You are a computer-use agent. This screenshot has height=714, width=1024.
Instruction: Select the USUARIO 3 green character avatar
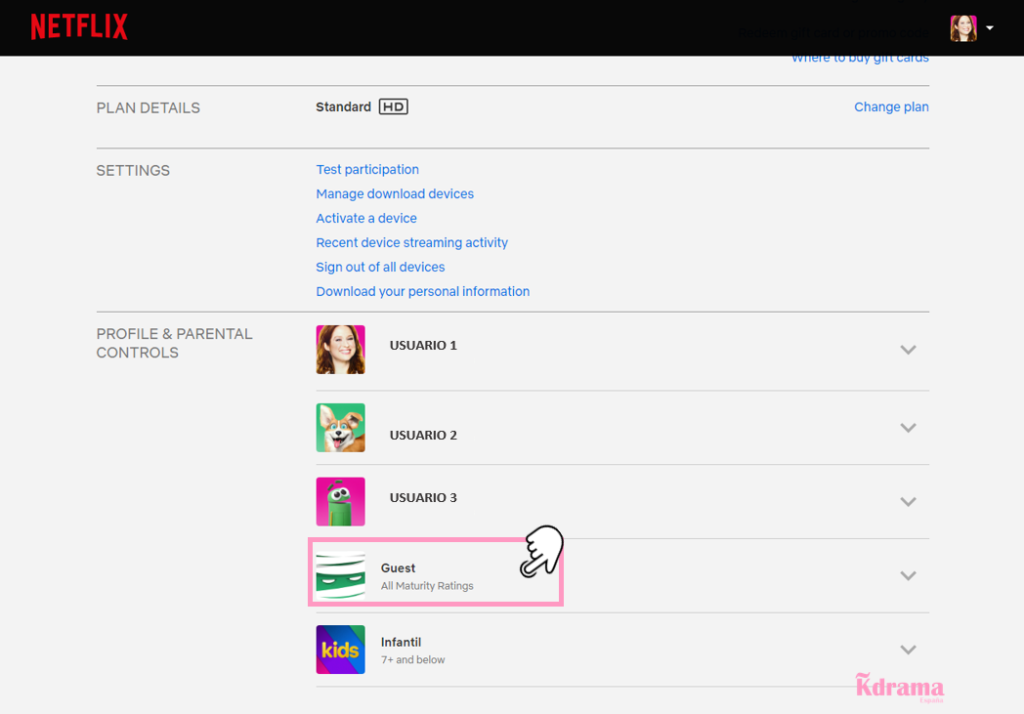click(340, 501)
